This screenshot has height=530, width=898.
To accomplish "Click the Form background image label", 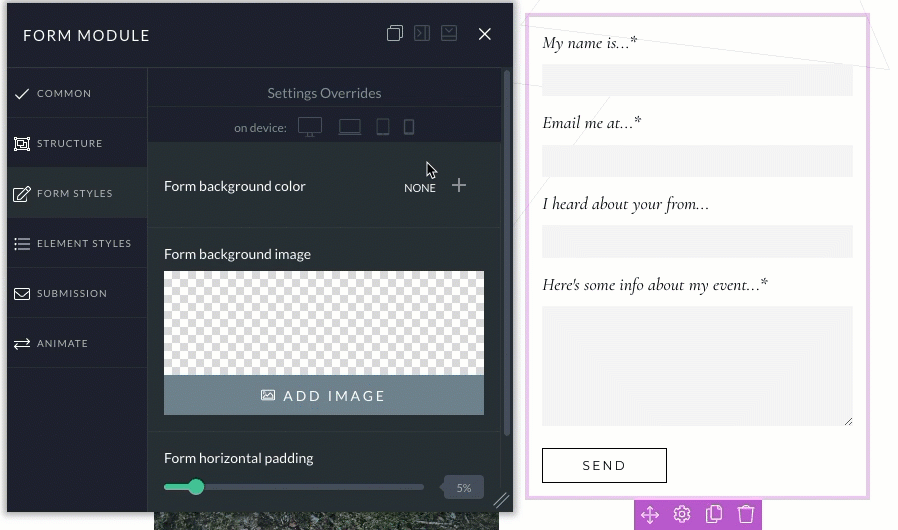I will (x=237, y=254).
